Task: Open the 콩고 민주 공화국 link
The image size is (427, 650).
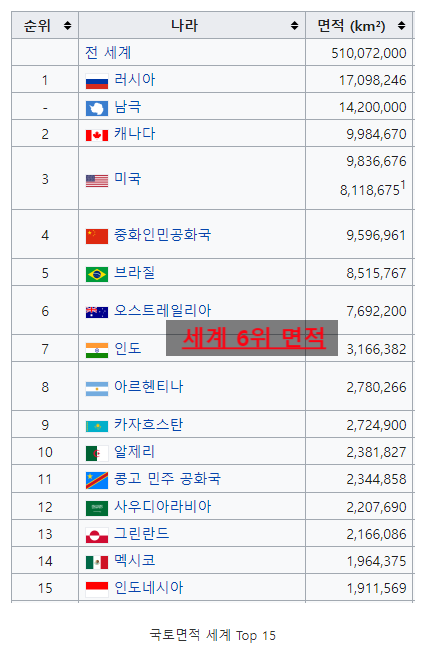Action: pyautogui.click(x=167, y=478)
